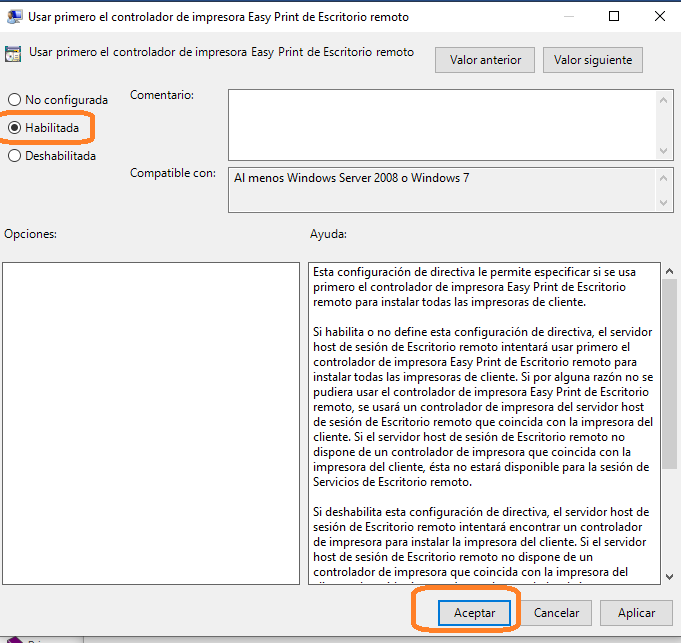Confirm with the Aceptar button
This screenshot has width=681, height=643.
pyautogui.click(x=474, y=613)
